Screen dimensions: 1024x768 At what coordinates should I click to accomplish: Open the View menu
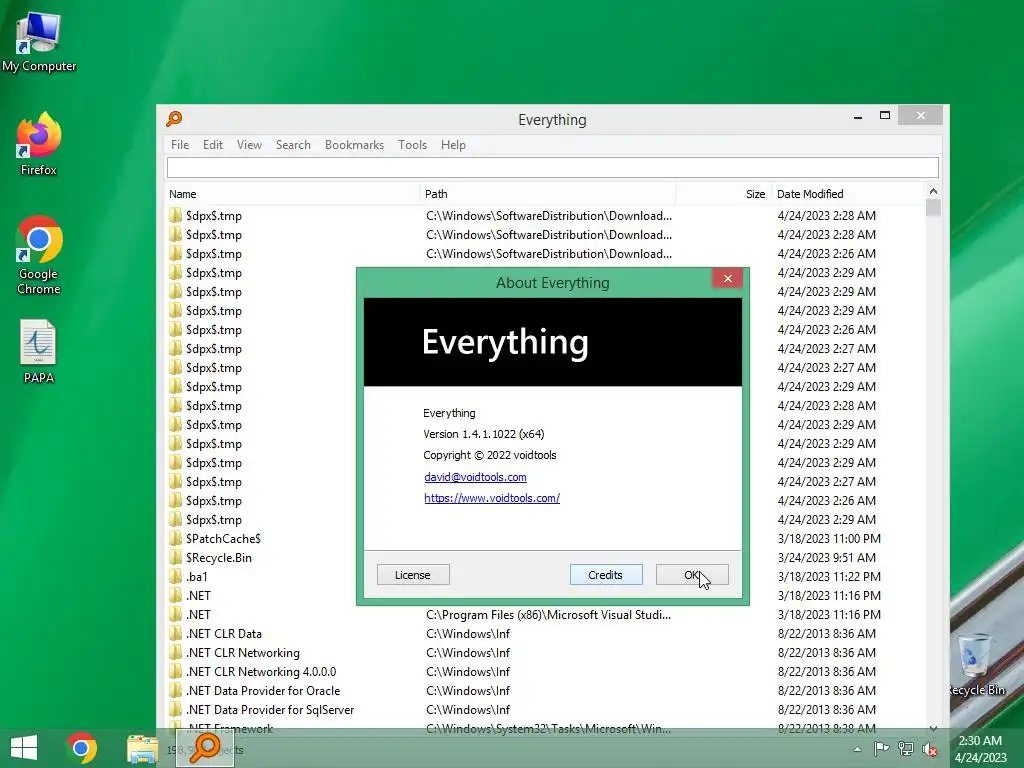click(249, 145)
